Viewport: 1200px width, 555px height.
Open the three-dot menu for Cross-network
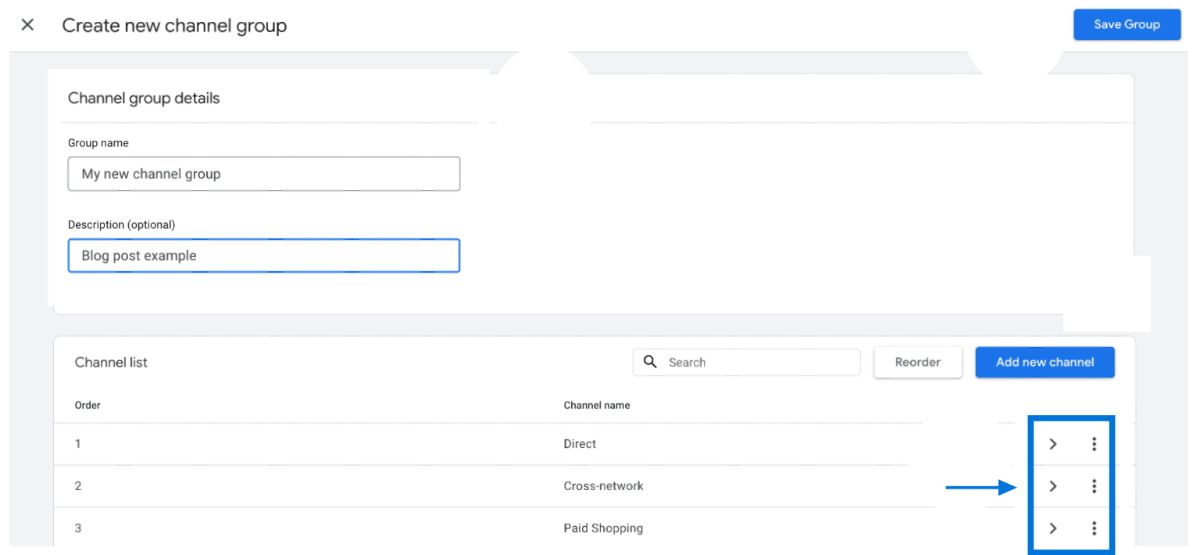point(1094,486)
